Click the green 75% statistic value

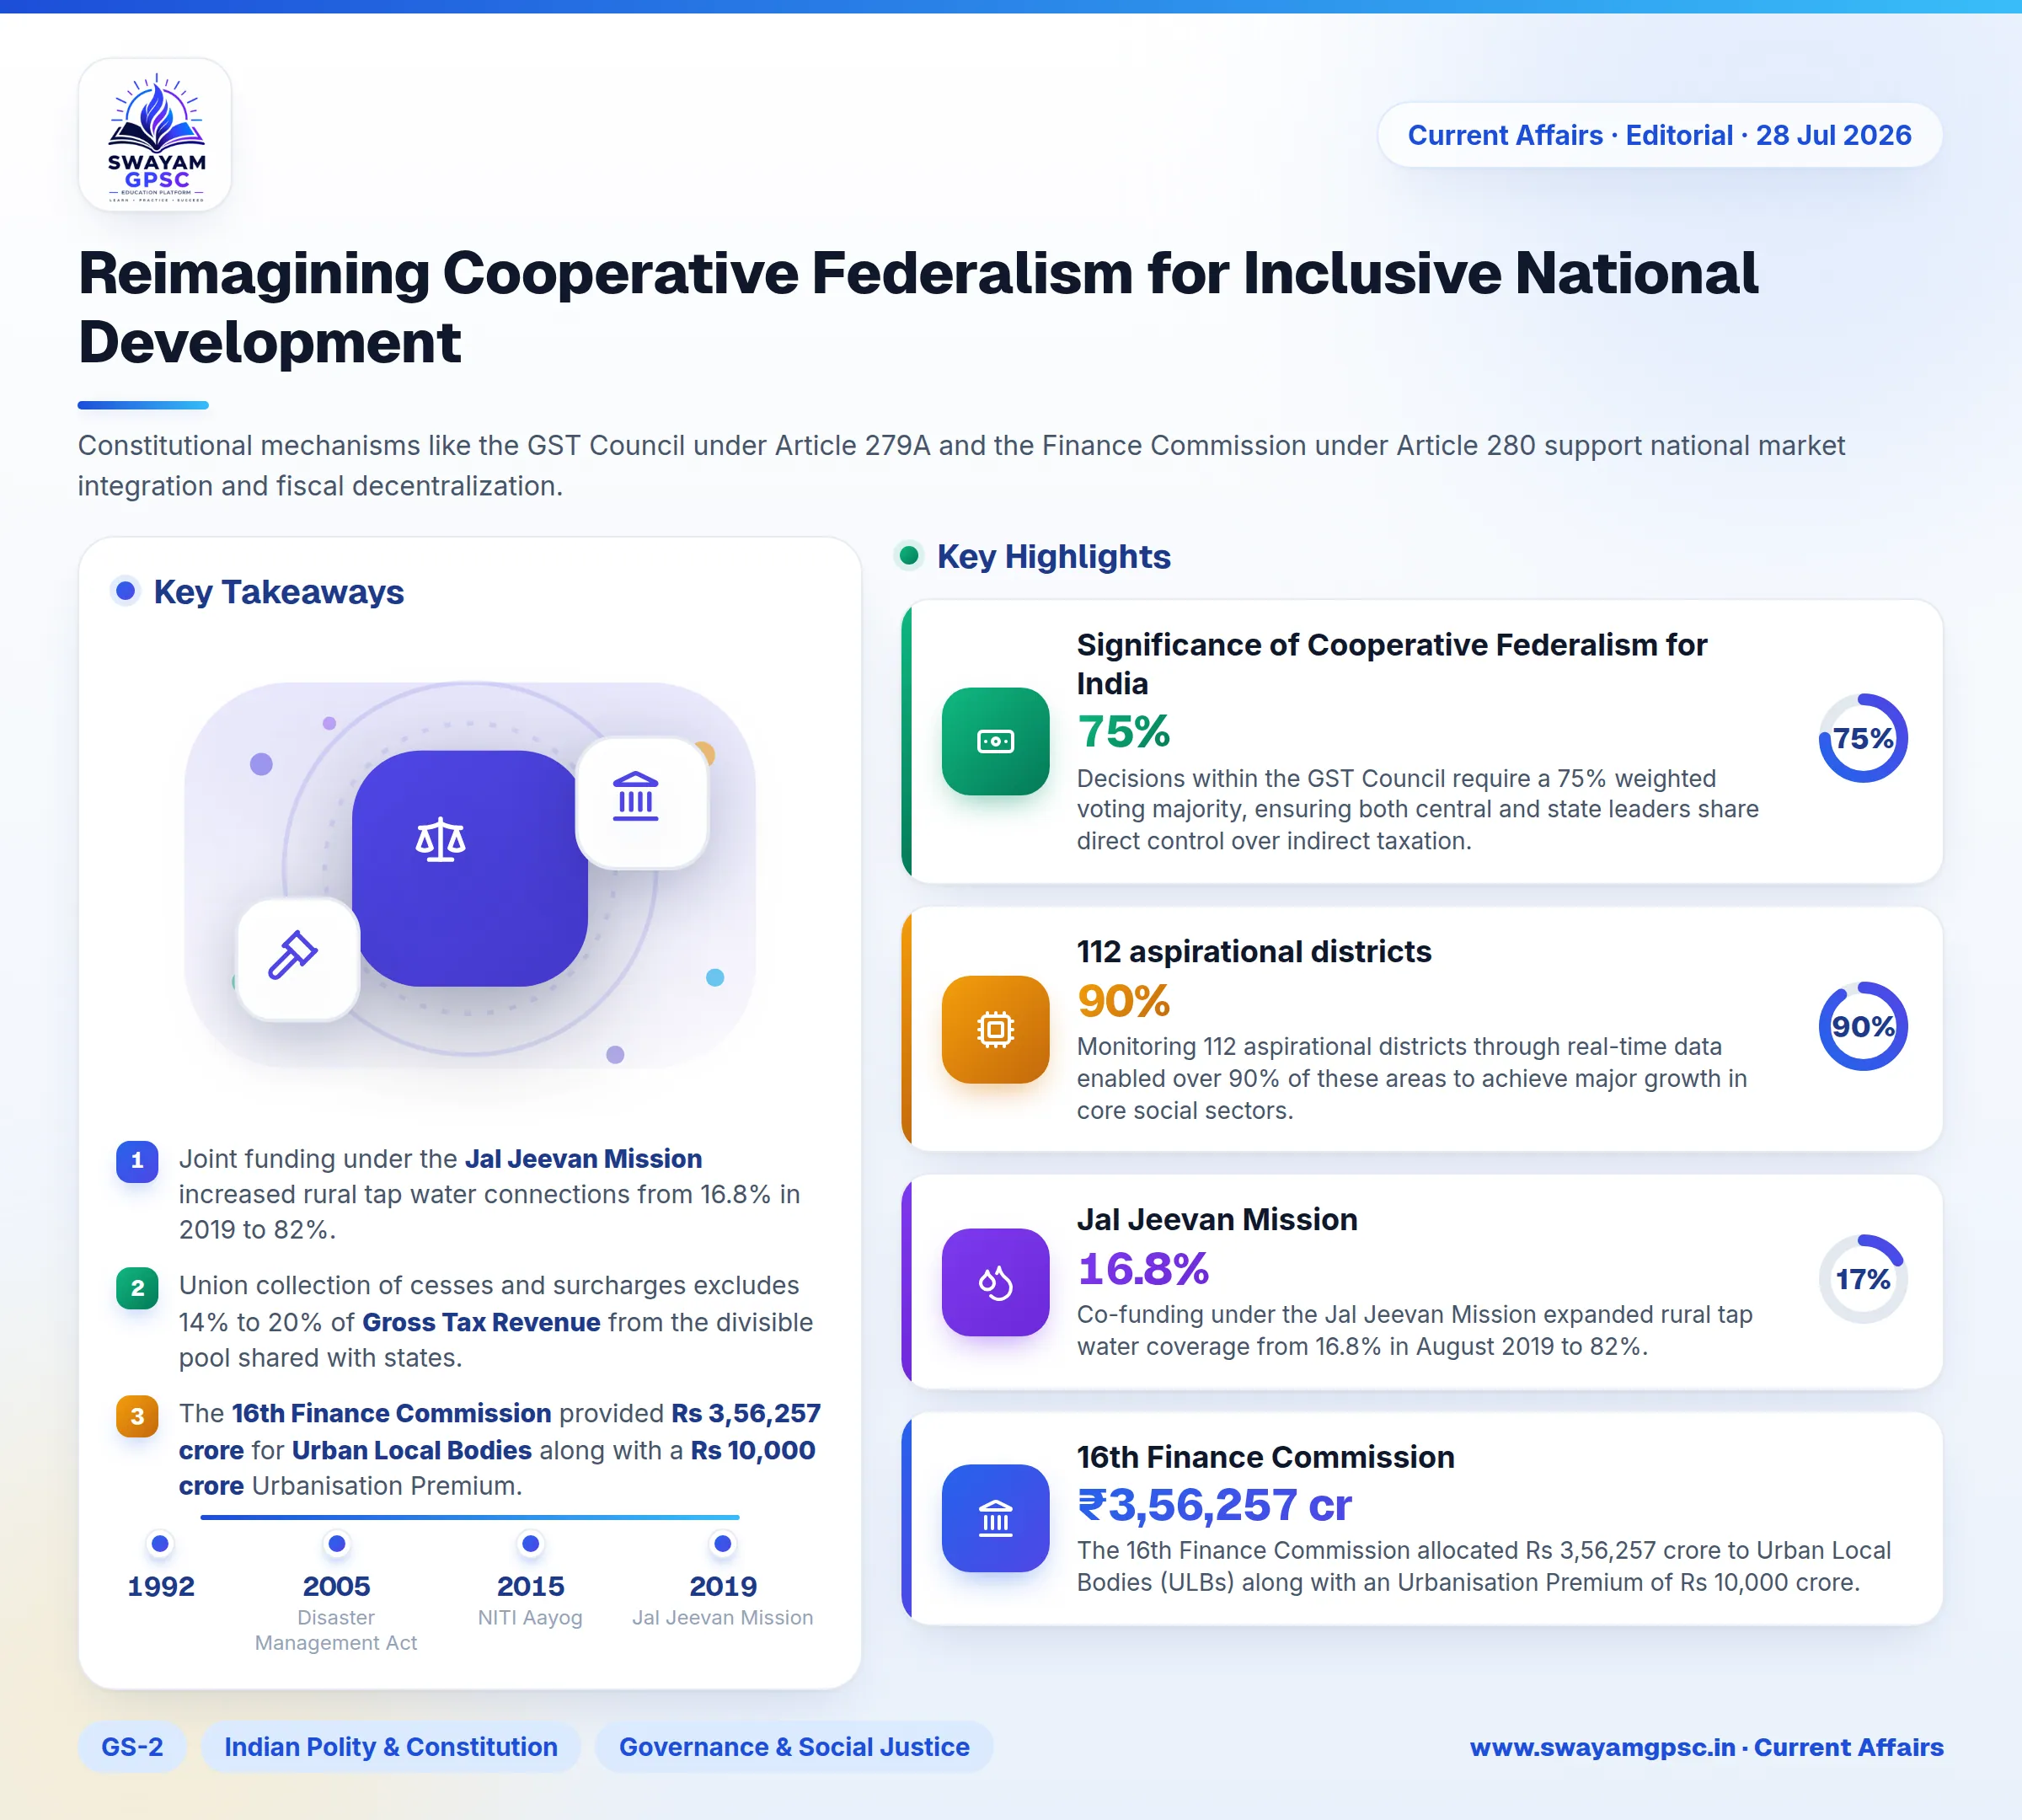click(1123, 732)
